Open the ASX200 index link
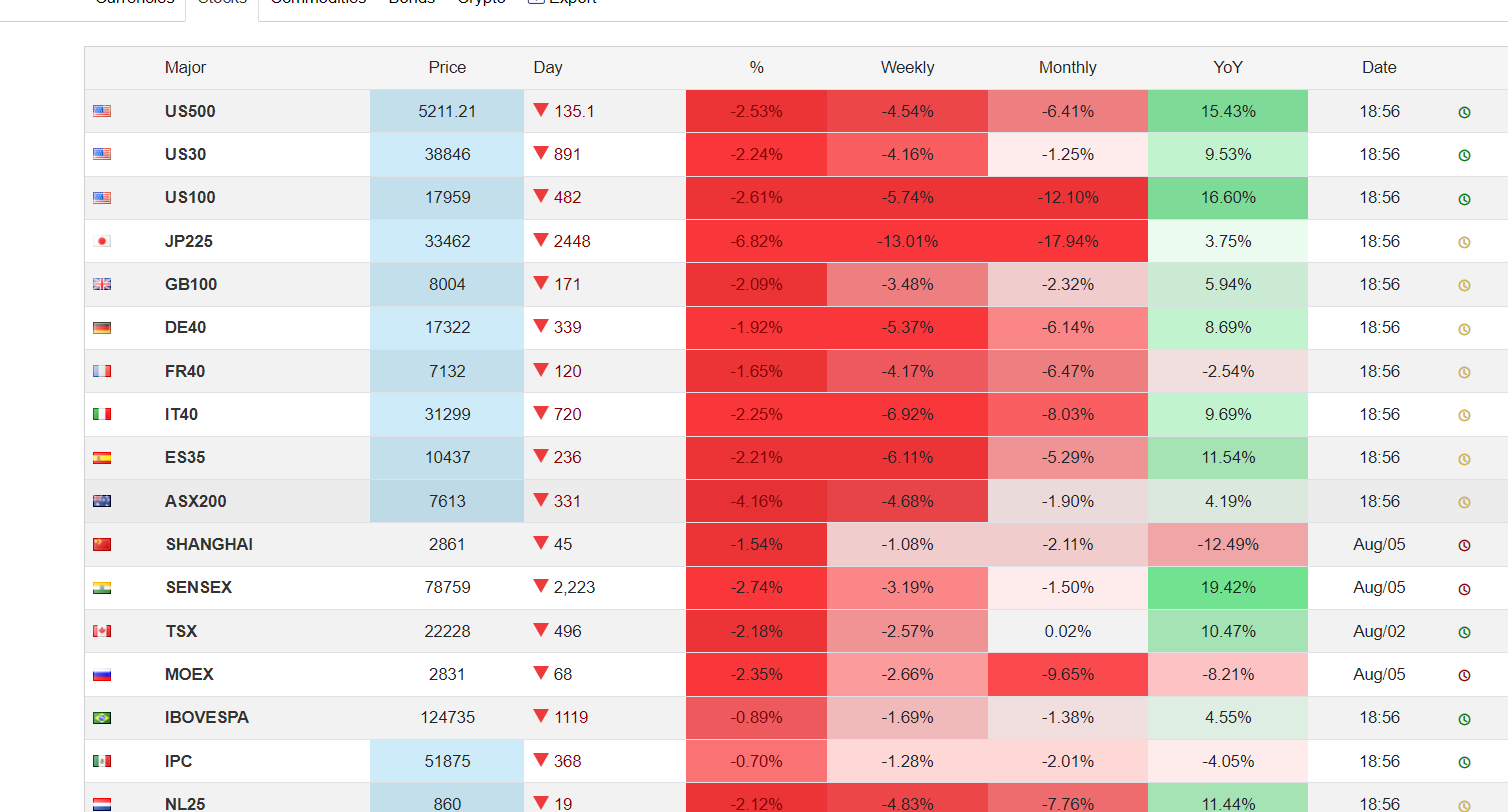Viewport: 1508px width, 812px height. click(x=196, y=501)
